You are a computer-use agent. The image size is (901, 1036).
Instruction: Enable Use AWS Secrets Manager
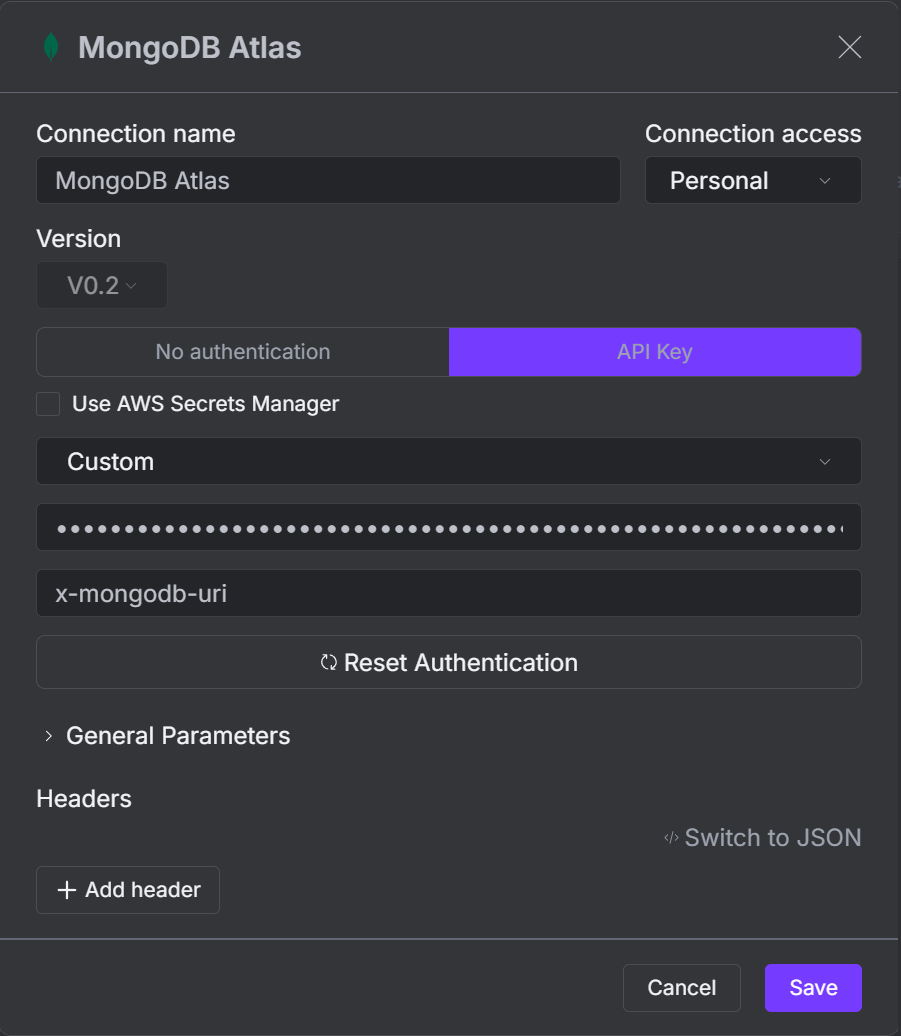[x=48, y=404]
